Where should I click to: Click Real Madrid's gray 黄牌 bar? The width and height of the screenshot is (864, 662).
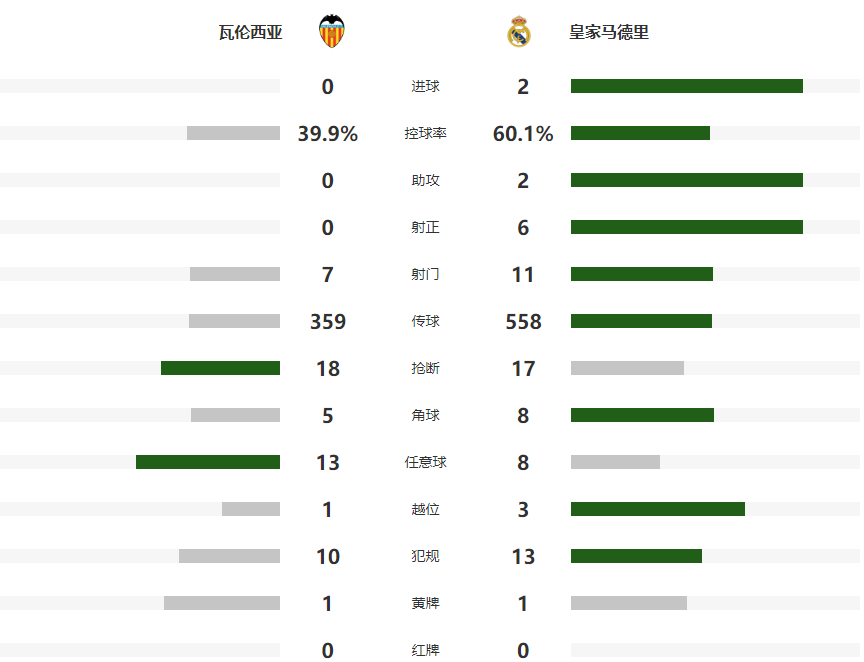tap(629, 603)
